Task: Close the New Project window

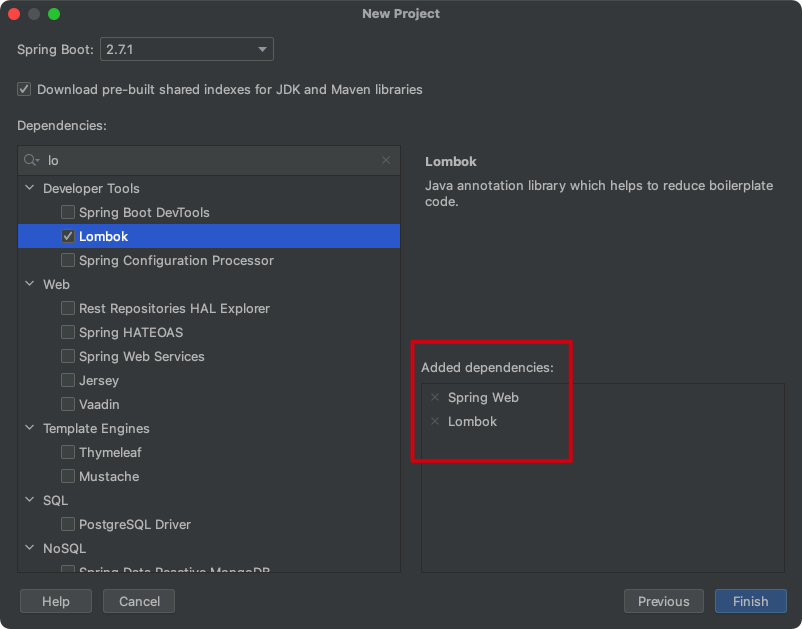Action: (14, 14)
